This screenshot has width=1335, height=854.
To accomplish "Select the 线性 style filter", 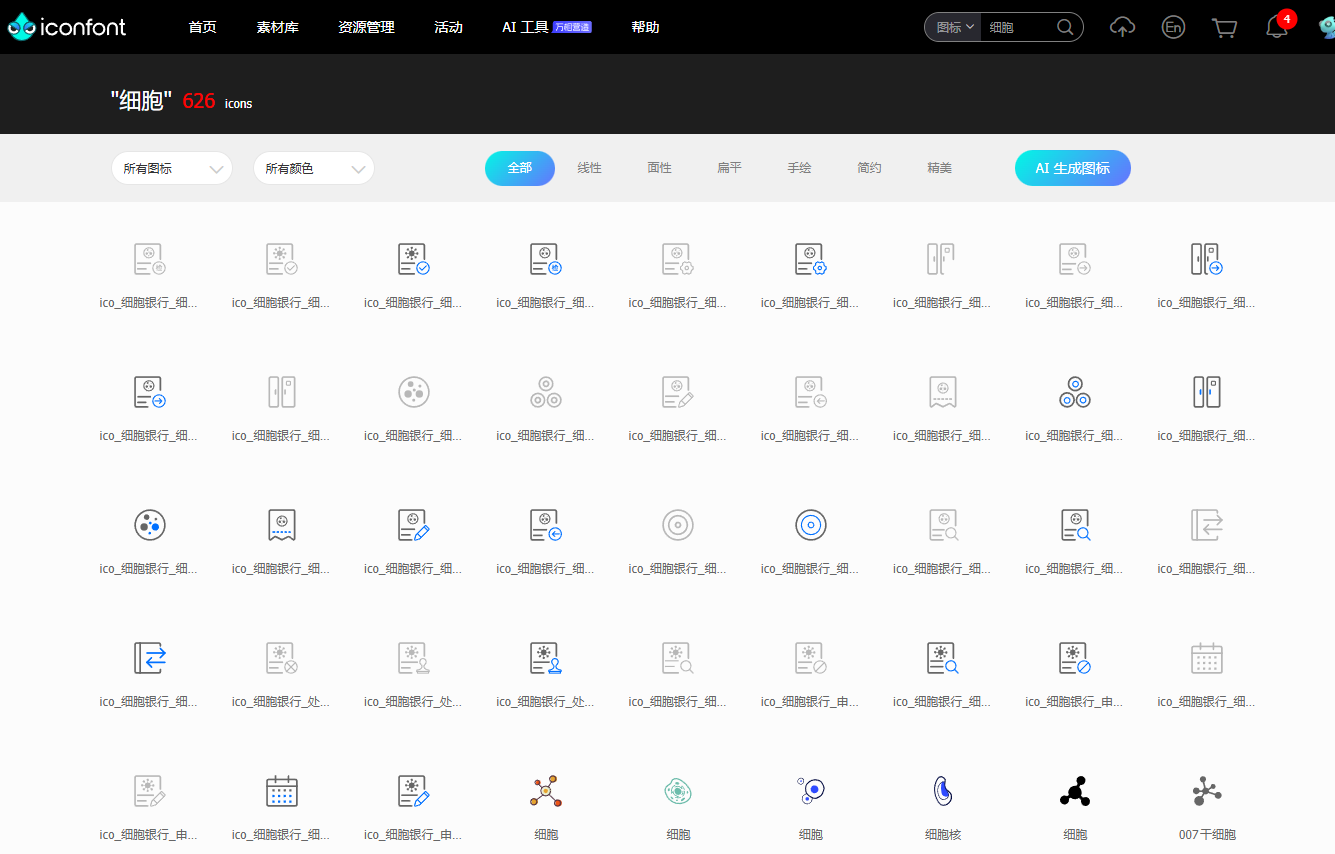I will (589, 168).
